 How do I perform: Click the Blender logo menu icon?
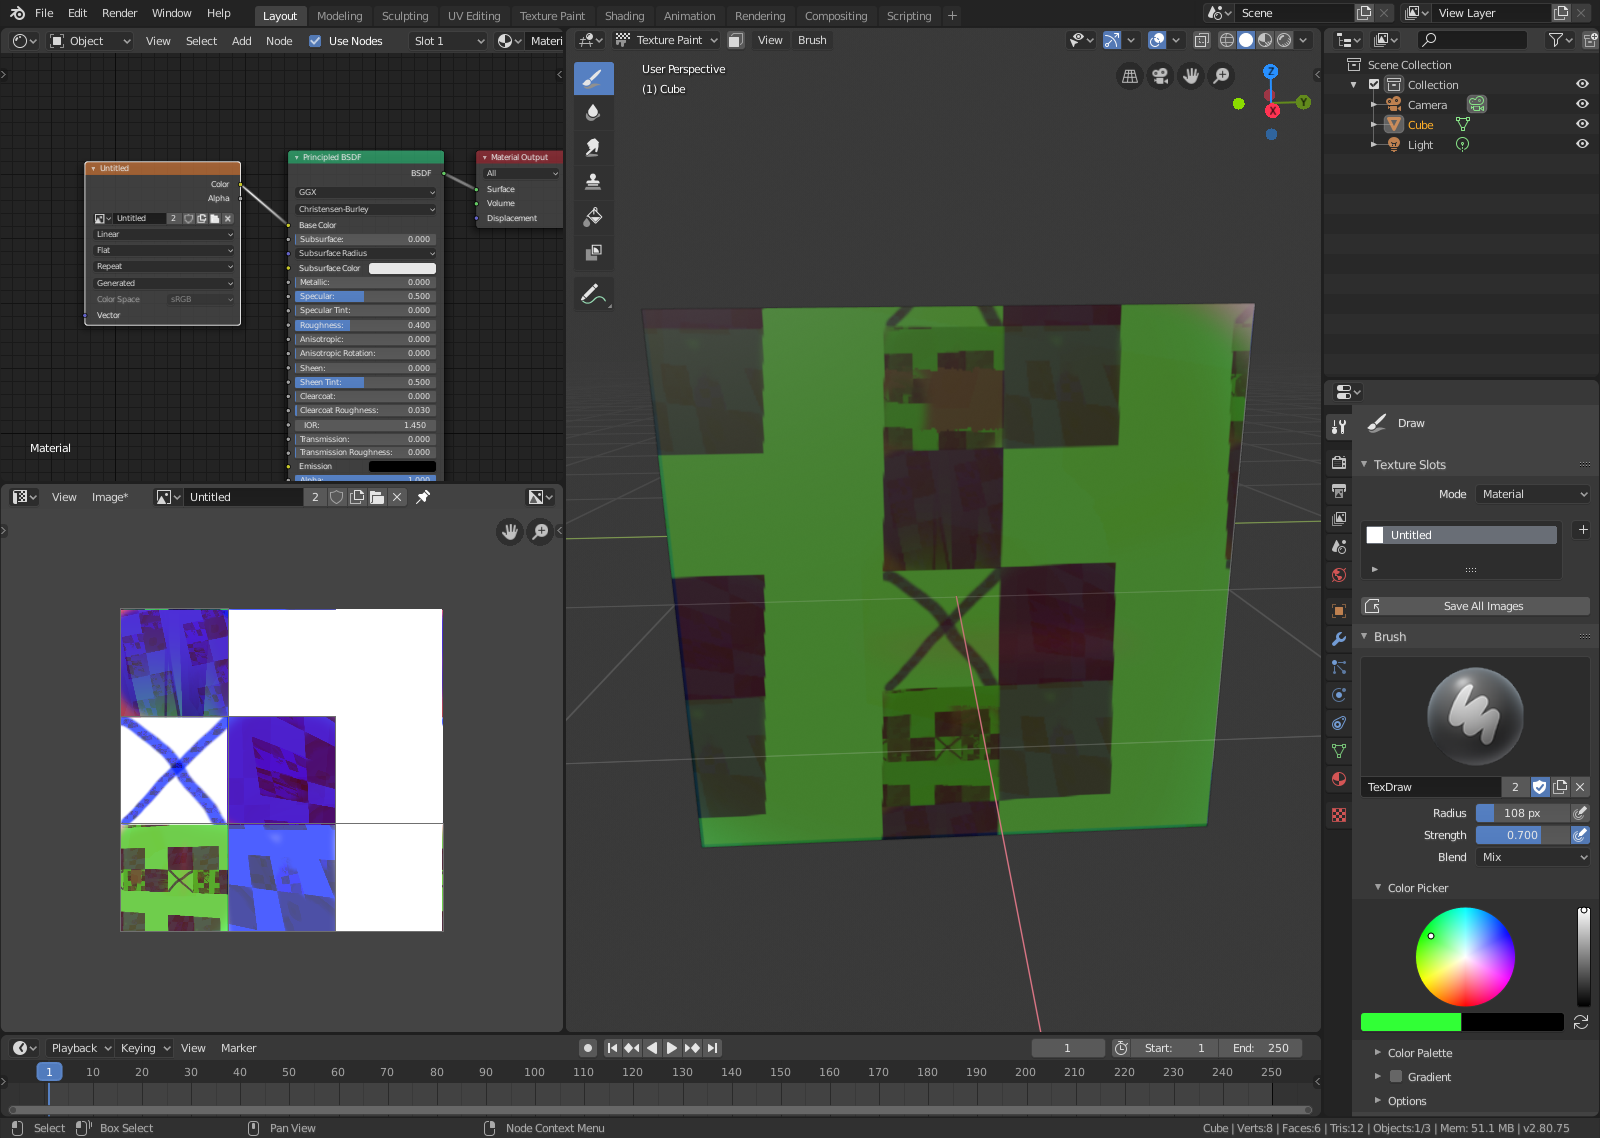[x=17, y=13]
